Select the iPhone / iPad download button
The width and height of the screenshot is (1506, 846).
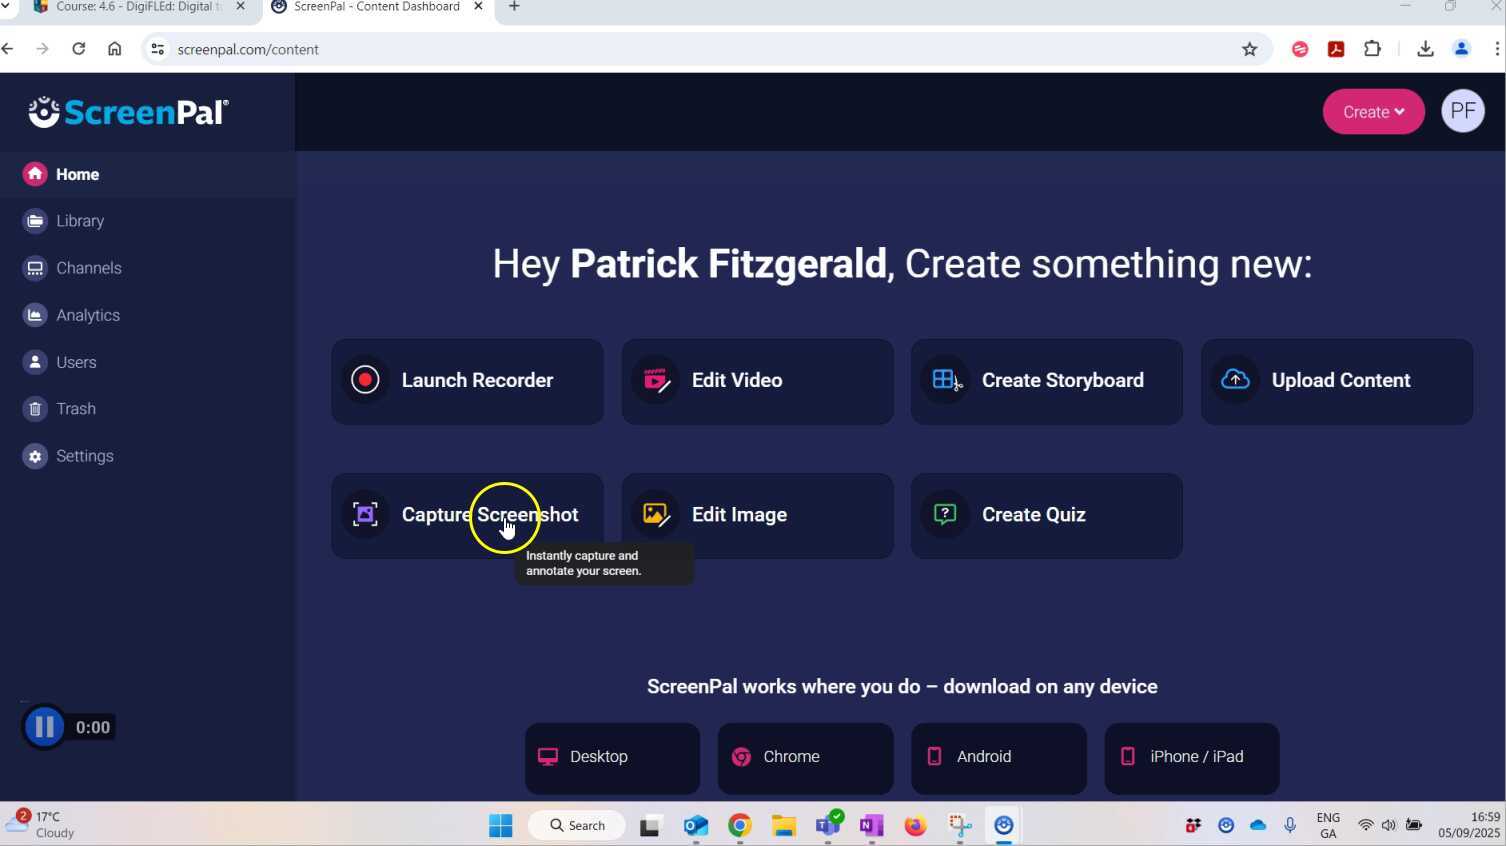(x=1191, y=757)
